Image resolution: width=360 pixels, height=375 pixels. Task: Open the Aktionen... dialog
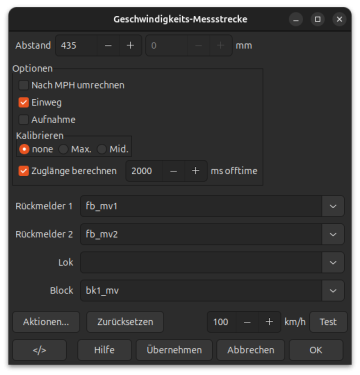[46, 322]
